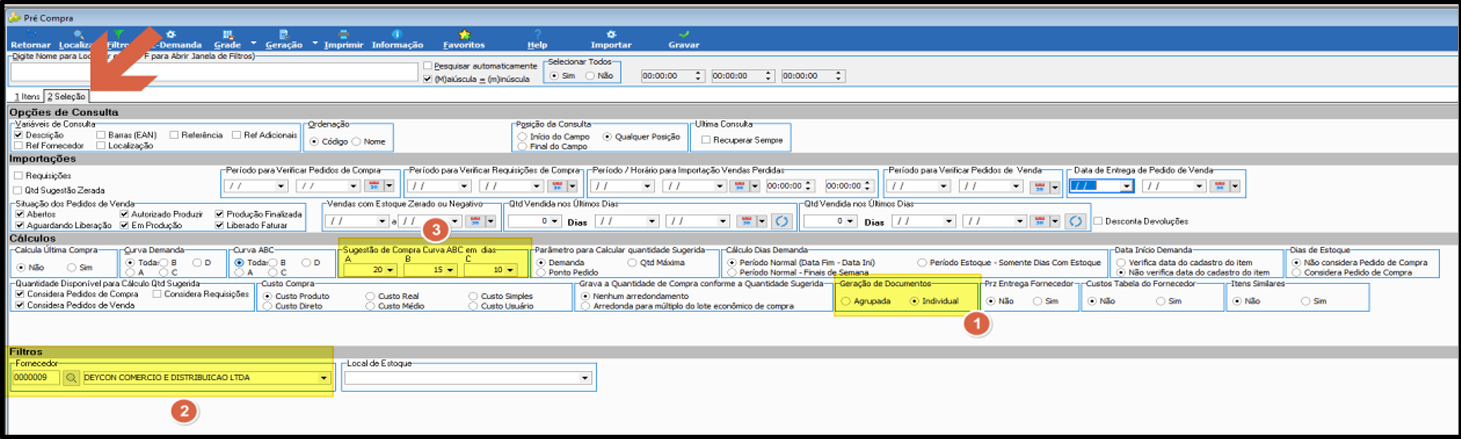The image size is (1461, 439).
Task: Switch to the 1 Itens tab
Action: click(x=26, y=96)
